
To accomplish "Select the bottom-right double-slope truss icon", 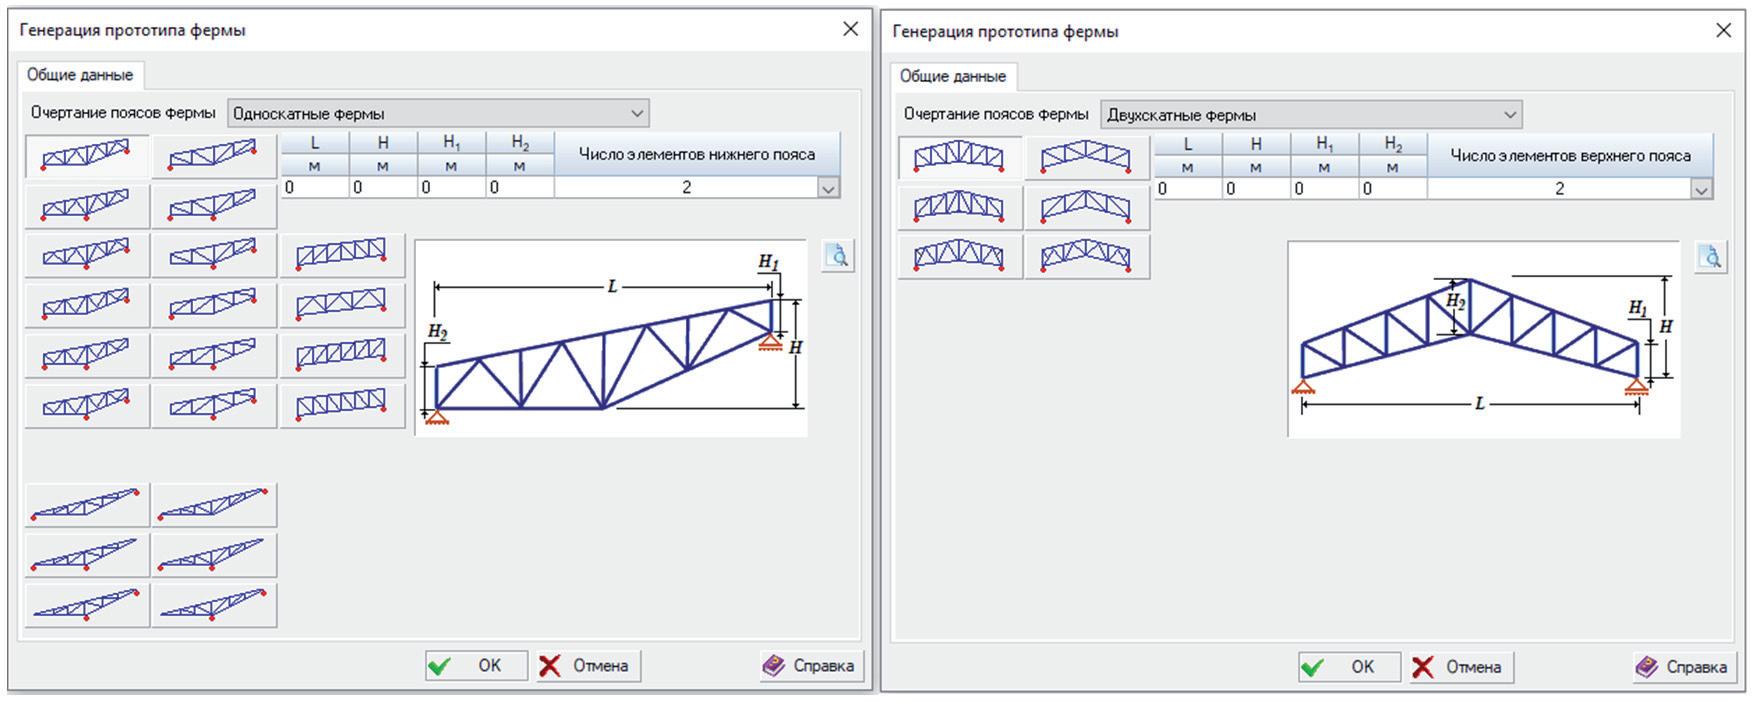I will 1086,257.
